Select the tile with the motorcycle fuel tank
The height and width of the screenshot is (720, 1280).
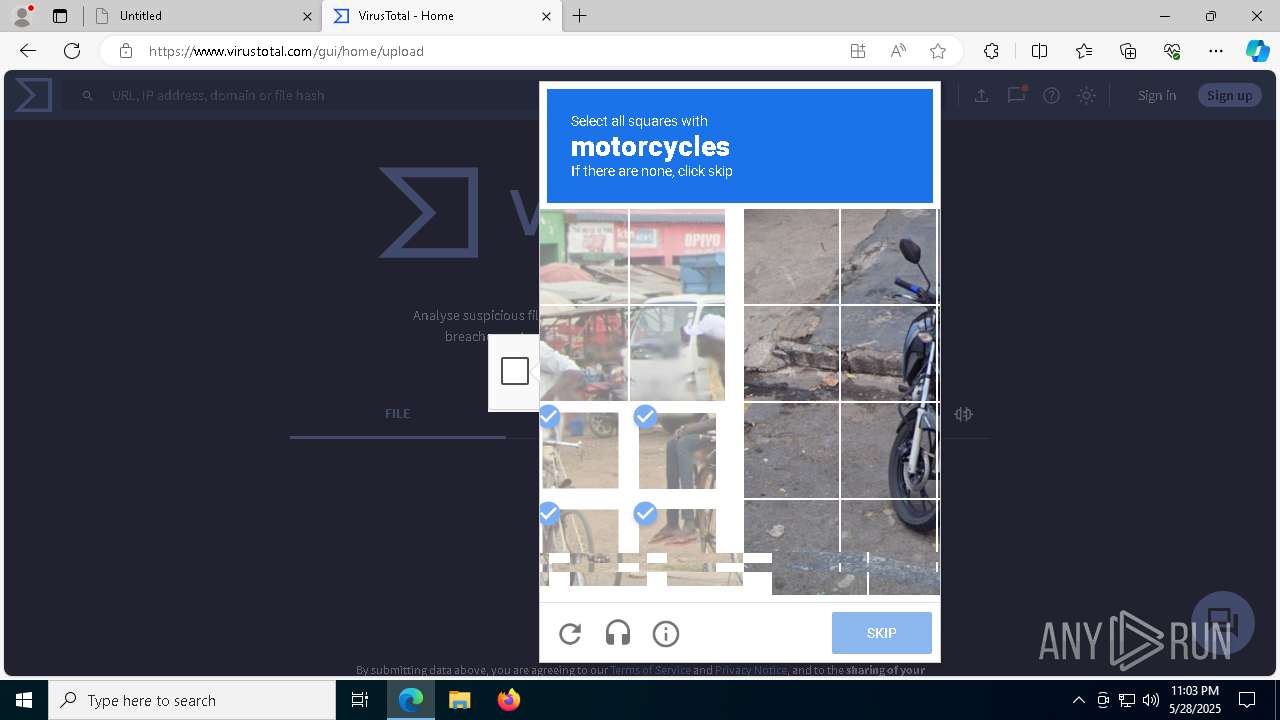(x=889, y=353)
